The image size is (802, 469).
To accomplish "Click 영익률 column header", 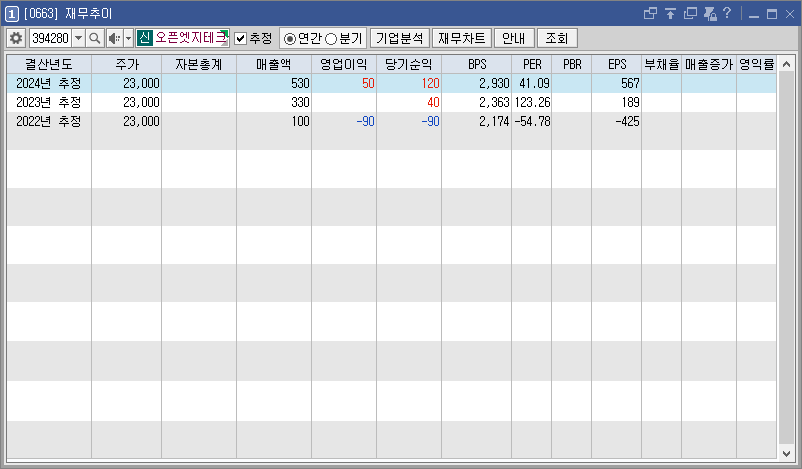I will tap(757, 64).
